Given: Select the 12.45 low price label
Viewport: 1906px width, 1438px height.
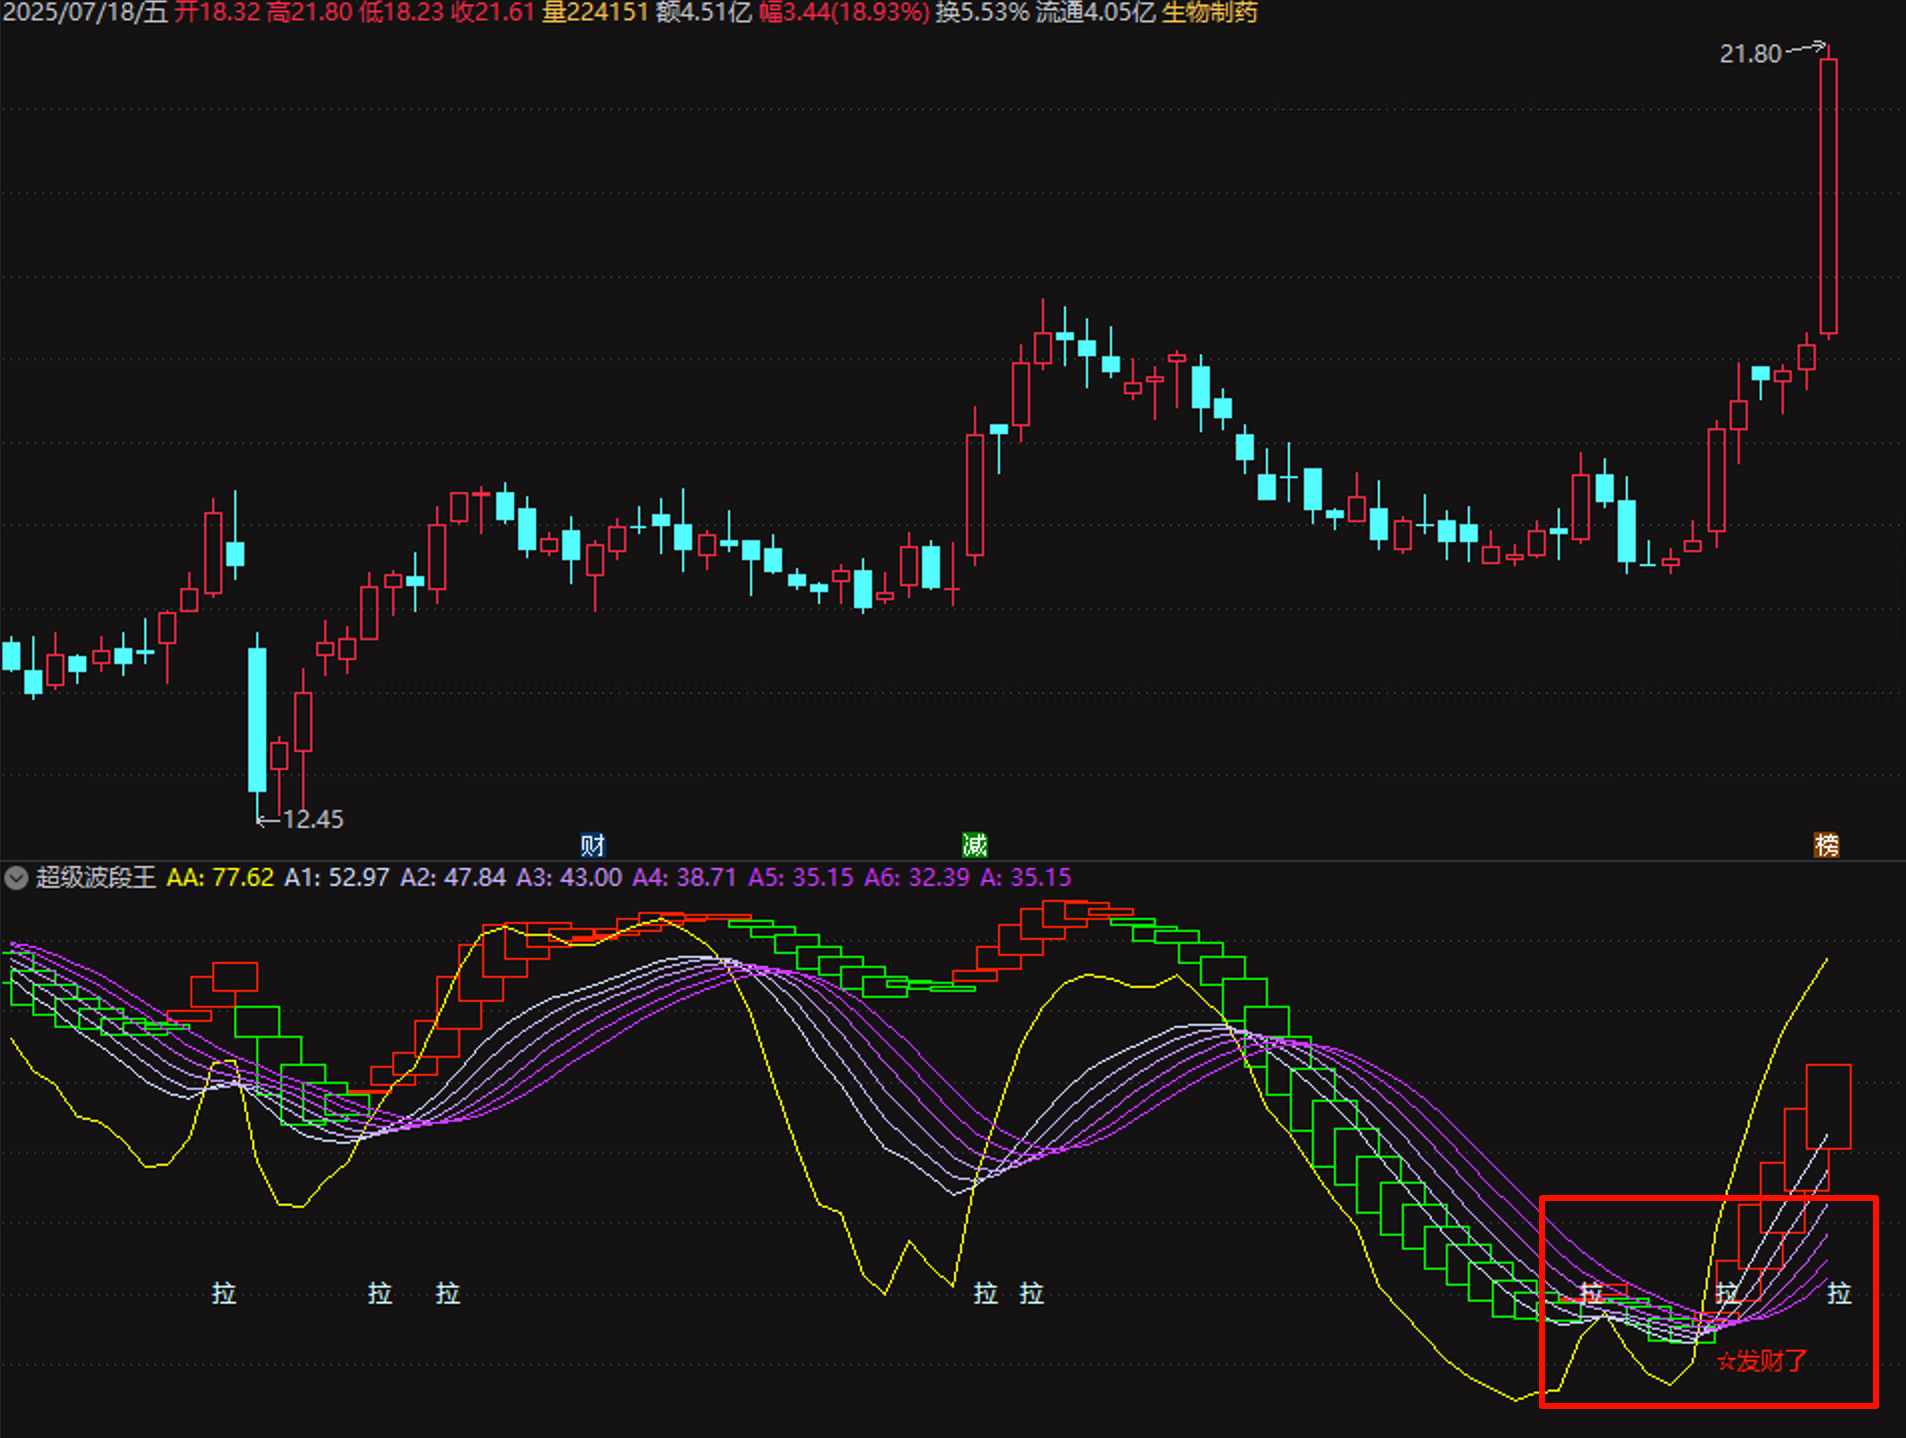Looking at the screenshot, I should pos(312,820).
